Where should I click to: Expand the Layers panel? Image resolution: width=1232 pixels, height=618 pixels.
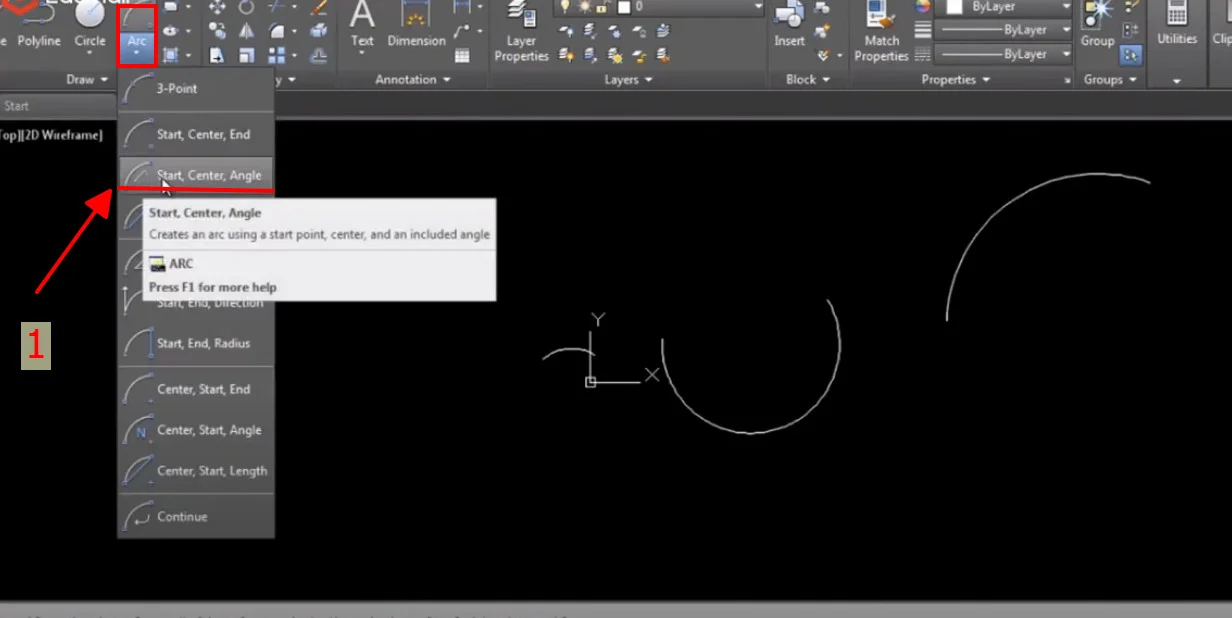point(628,79)
